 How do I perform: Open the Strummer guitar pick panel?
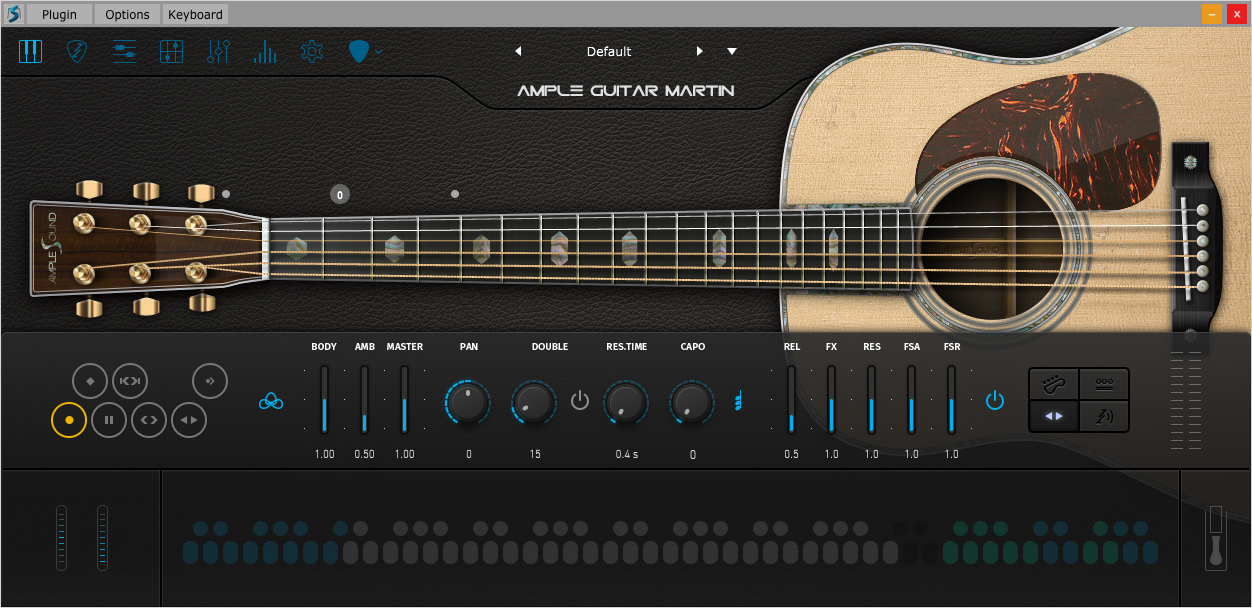(77, 51)
